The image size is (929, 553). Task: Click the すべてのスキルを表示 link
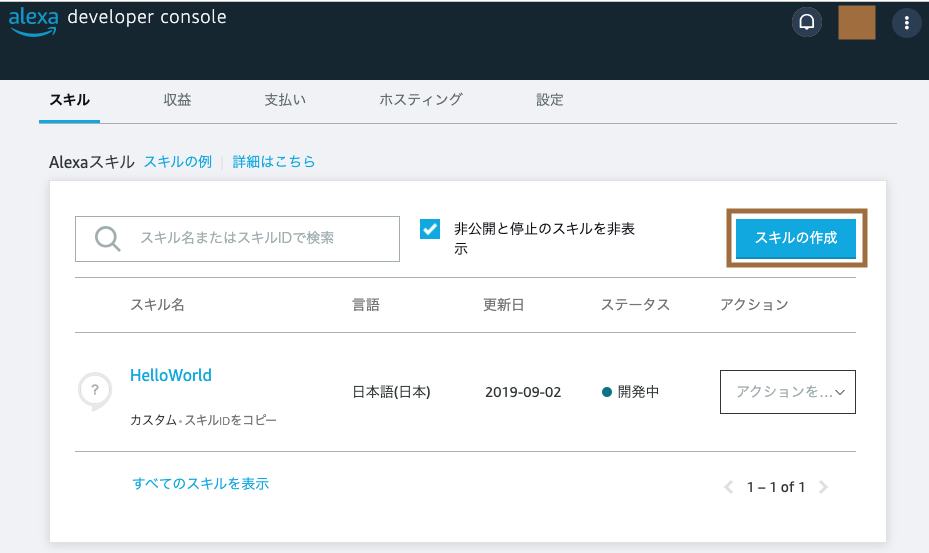[x=200, y=484]
